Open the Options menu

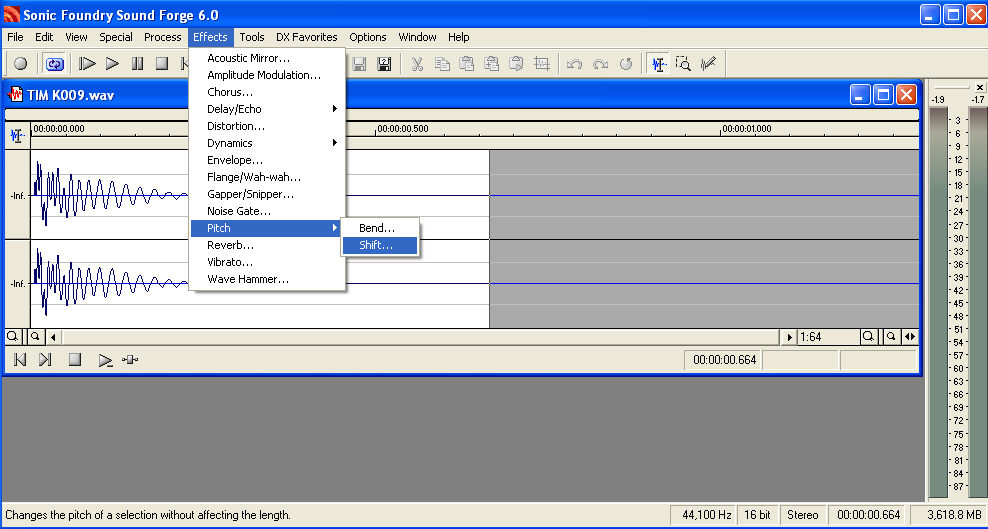coord(368,37)
